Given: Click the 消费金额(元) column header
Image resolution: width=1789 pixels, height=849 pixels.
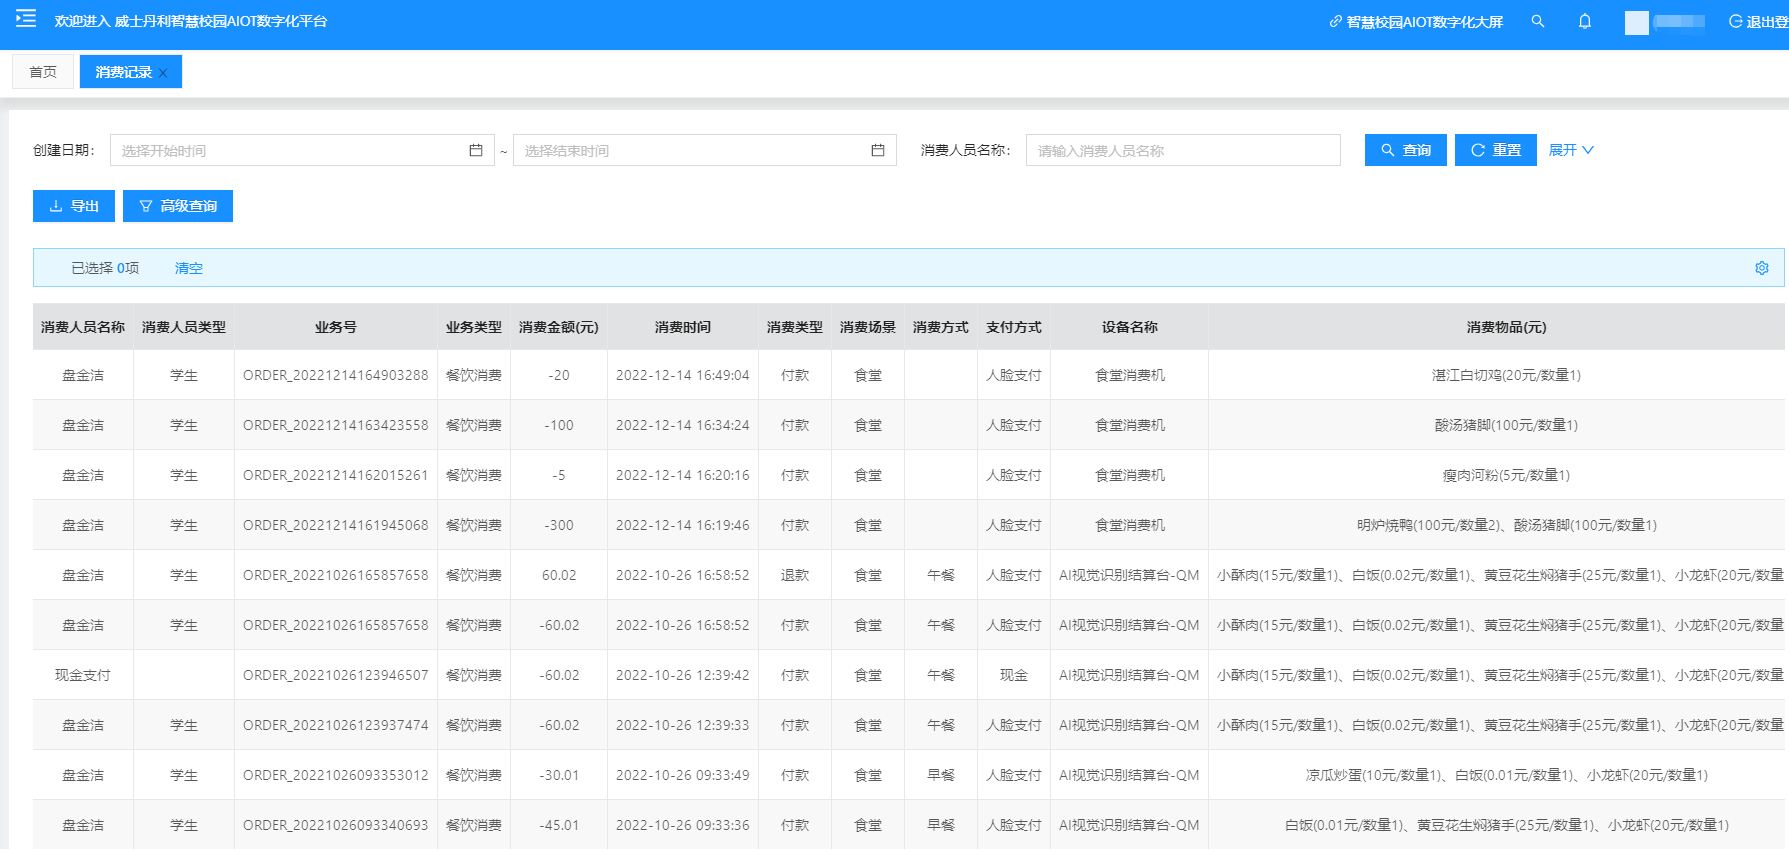Looking at the screenshot, I should pos(559,327).
